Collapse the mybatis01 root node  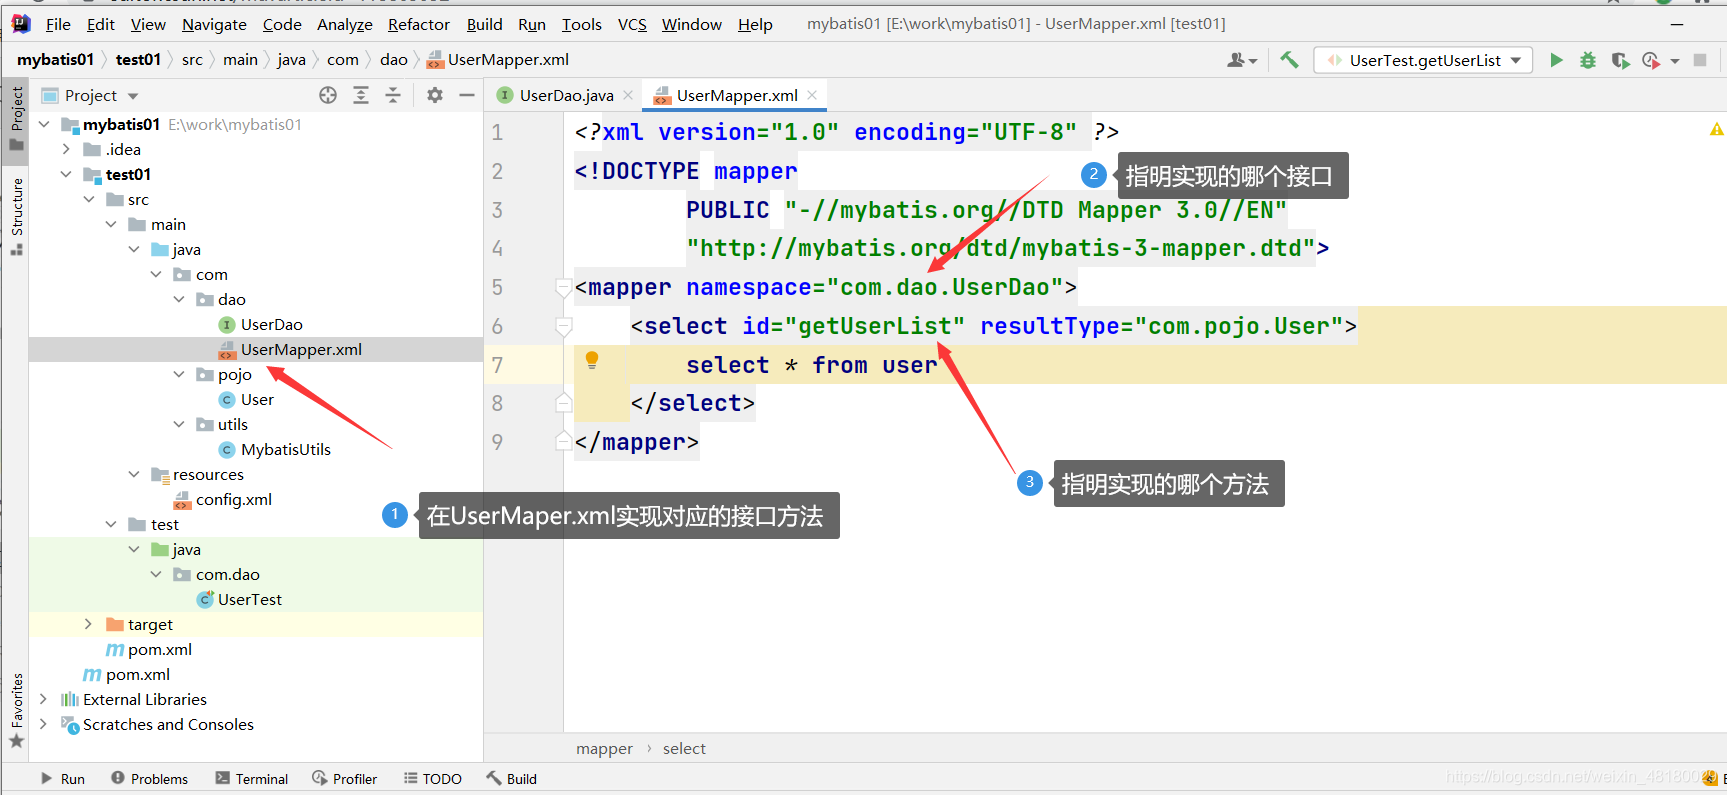click(x=44, y=124)
